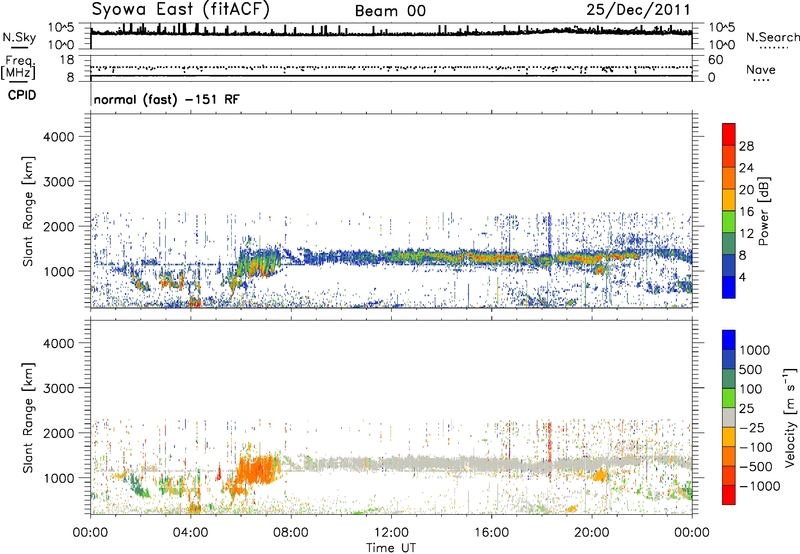Click the '24' label on Power color bar
The width and height of the screenshot is (800, 554).
(x=746, y=168)
